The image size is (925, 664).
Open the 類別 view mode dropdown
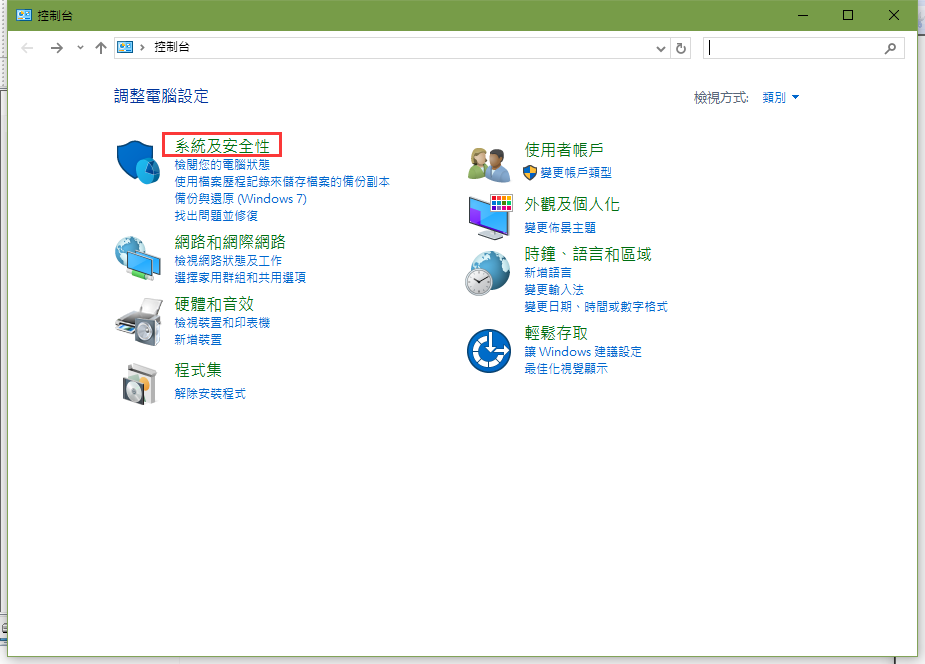pyautogui.click(x=780, y=97)
